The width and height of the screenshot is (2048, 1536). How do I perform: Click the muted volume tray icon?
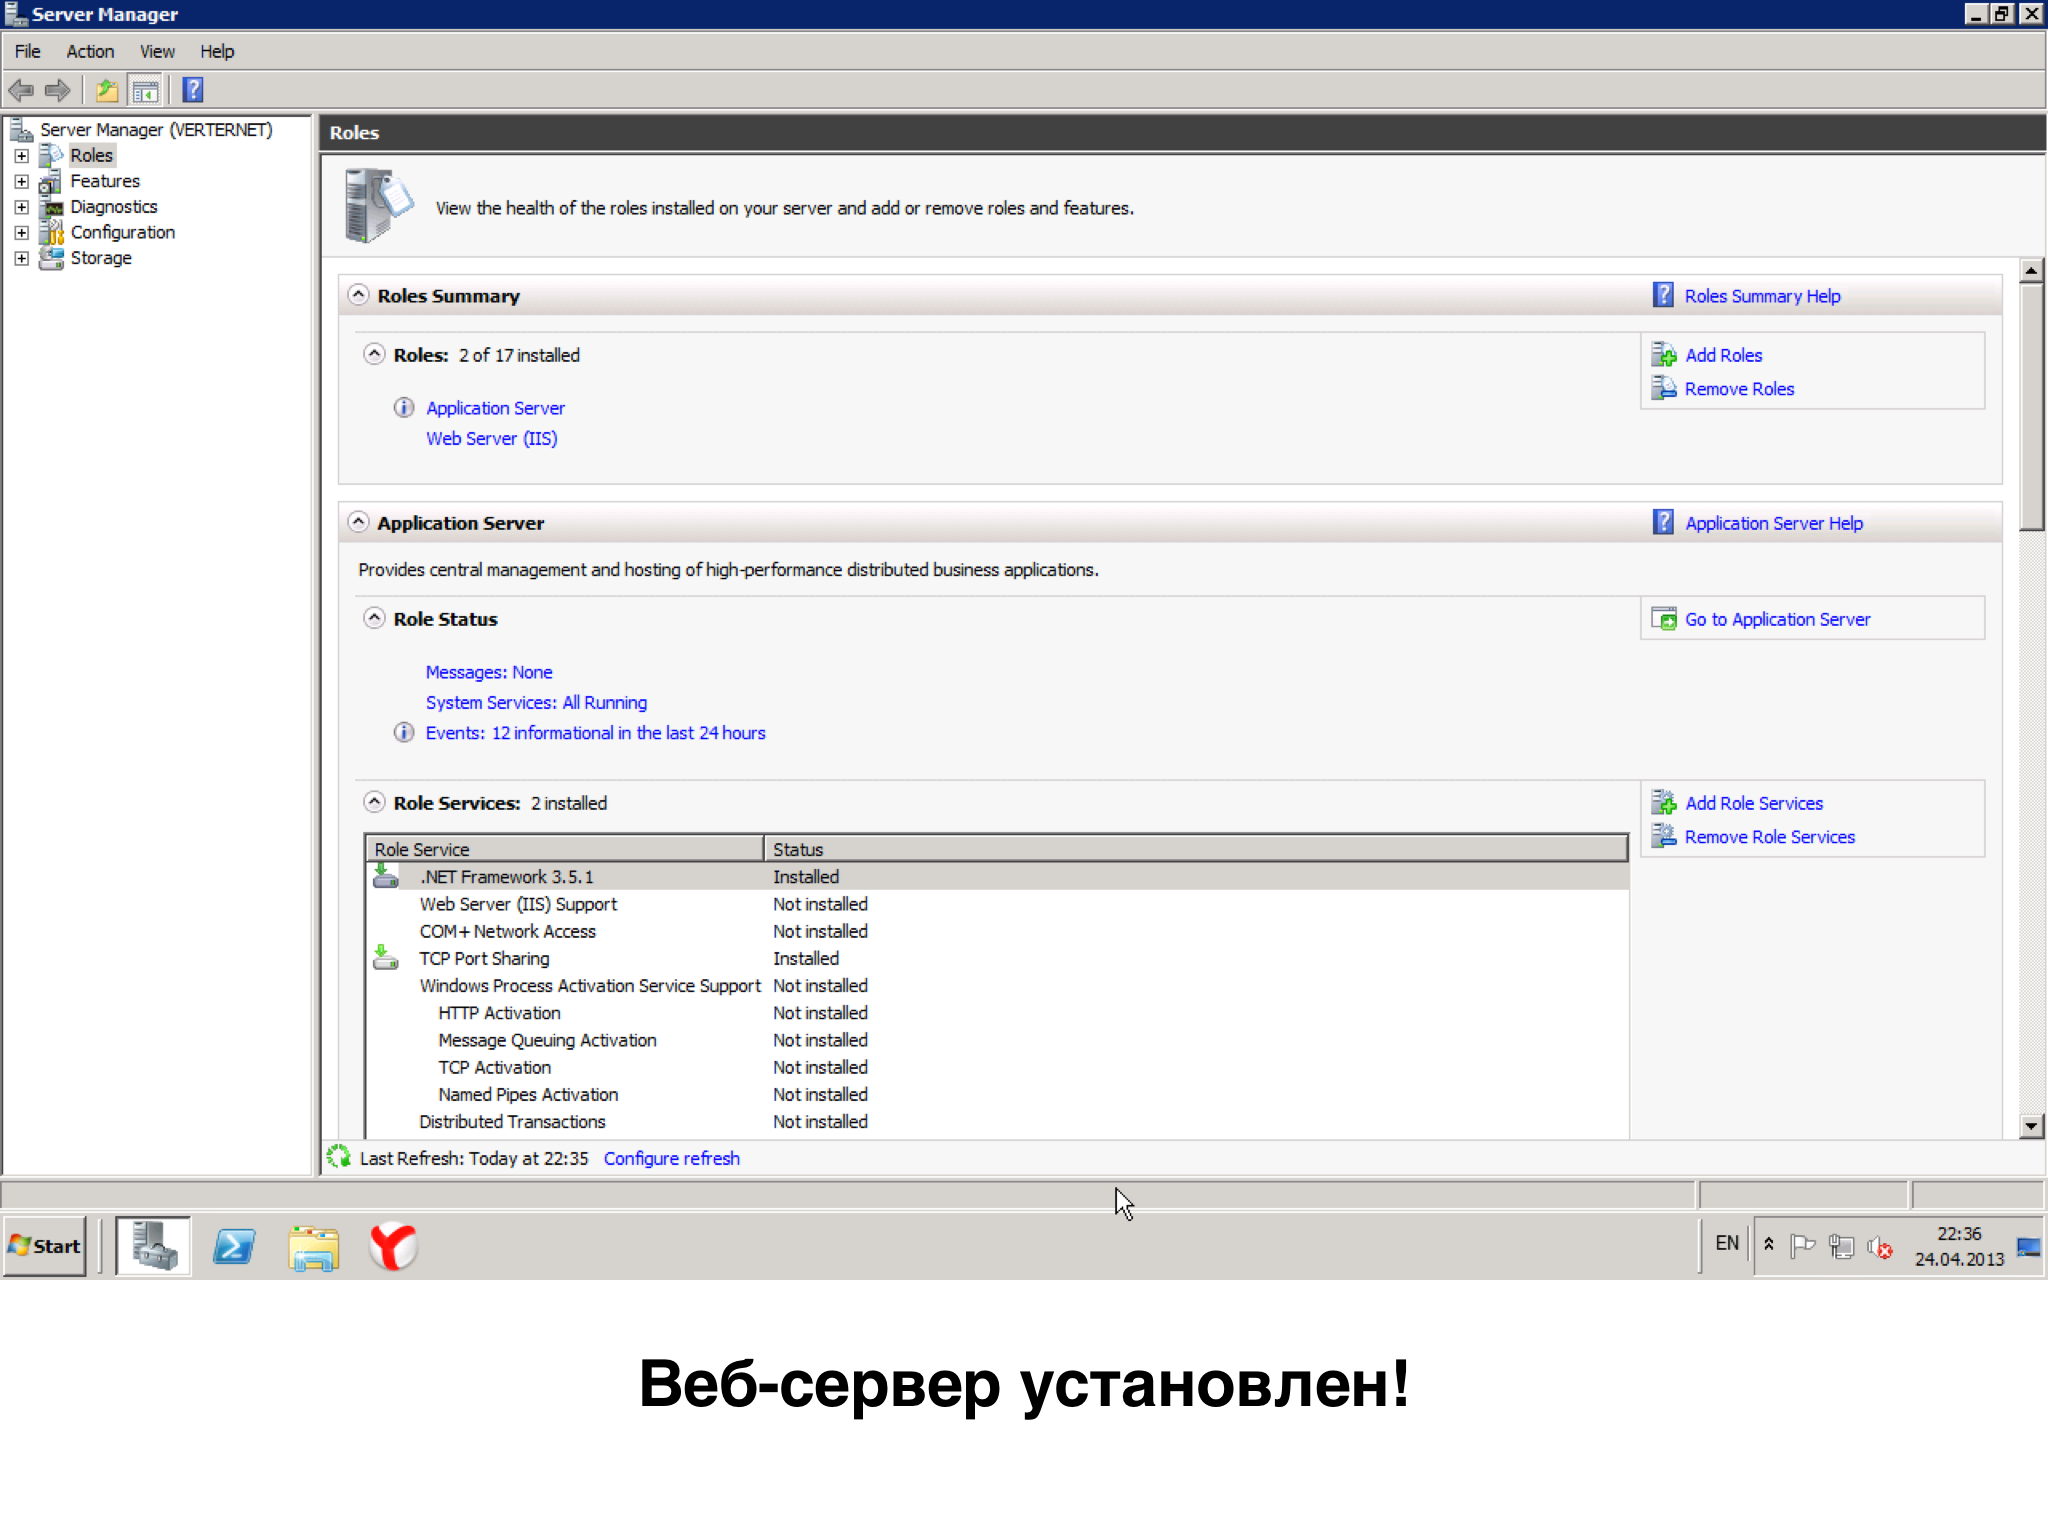point(1881,1246)
